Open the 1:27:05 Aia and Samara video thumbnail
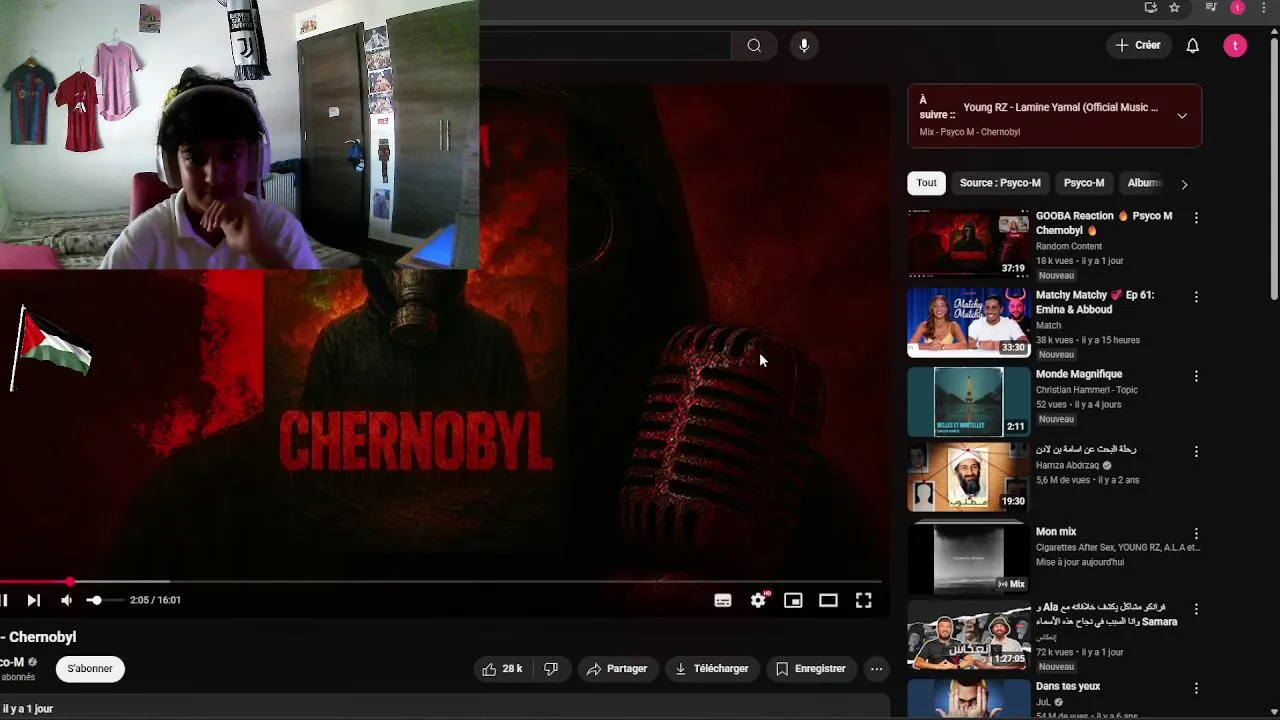Image resolution: width=1280 pixels, height=720 pixels. (x=968, y=636)
